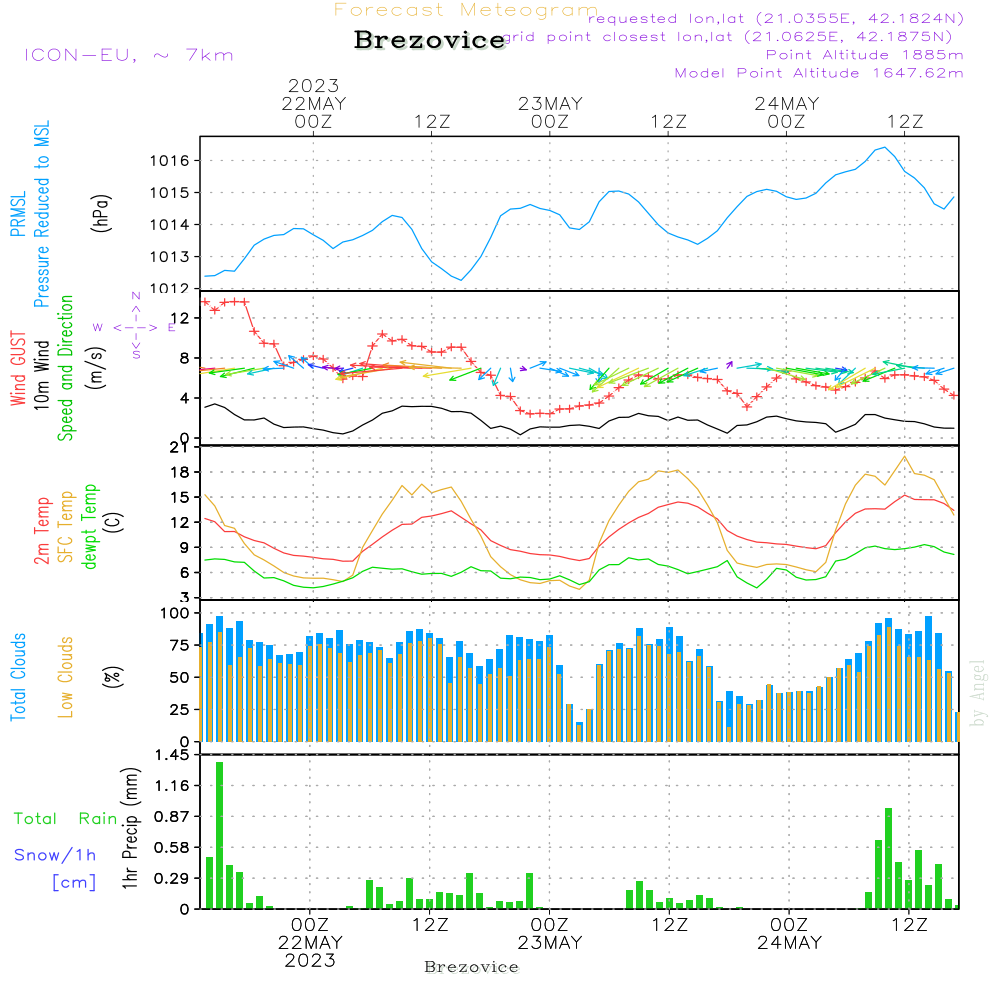Click the (m/s) unit label
This screenshot has width=1000, height=1000.
(96, 369)
